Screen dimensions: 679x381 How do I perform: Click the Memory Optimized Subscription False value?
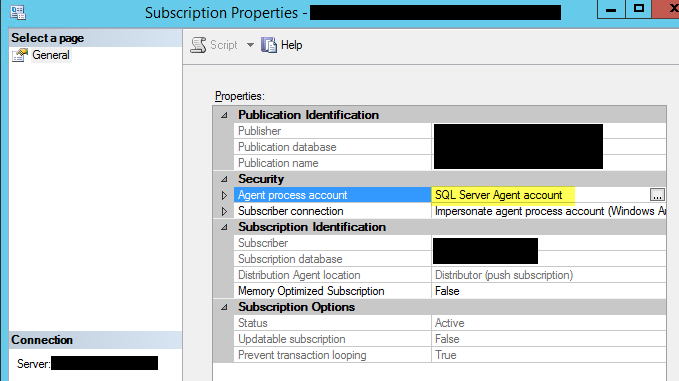(447, 291)
